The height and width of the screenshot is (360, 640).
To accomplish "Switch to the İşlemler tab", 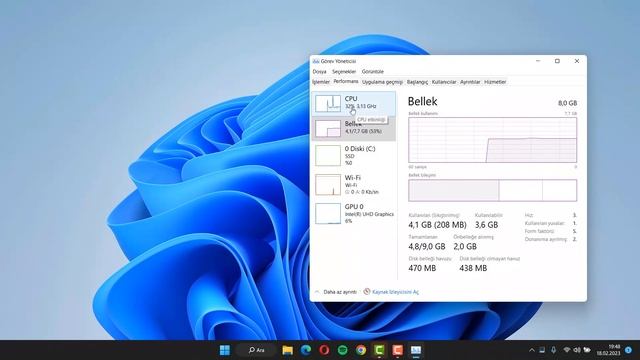I will (x=321, y=82).
